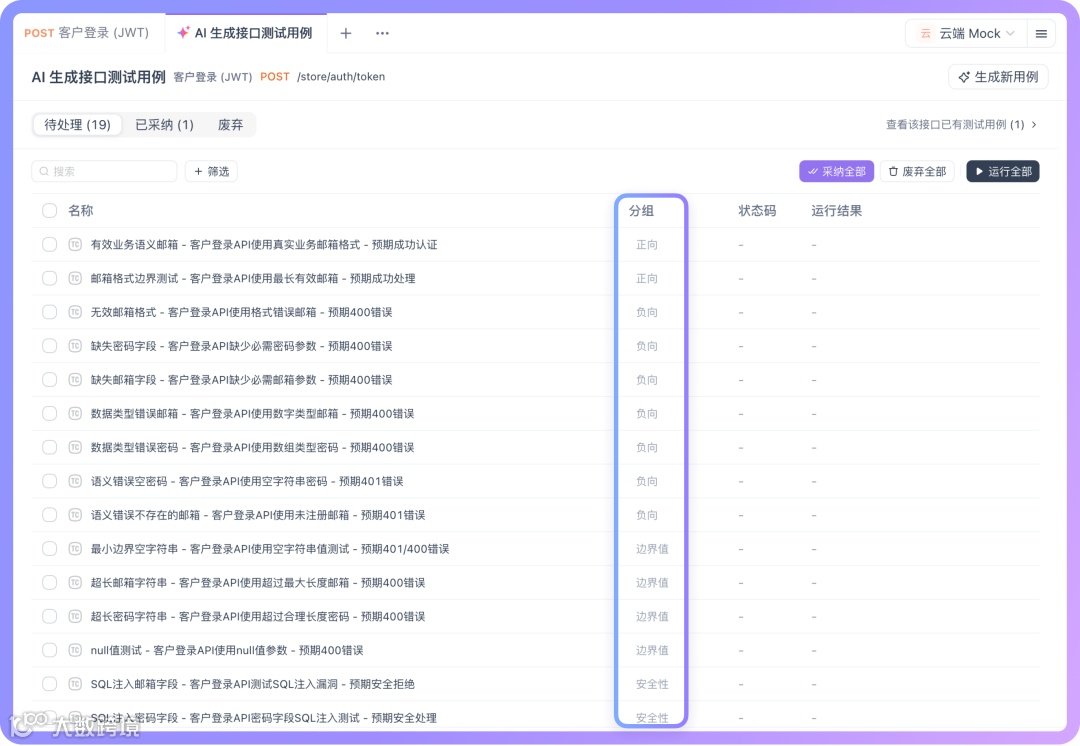Click /store/auth/token path text
1080x746 pixels.
(x=341, y=76)
